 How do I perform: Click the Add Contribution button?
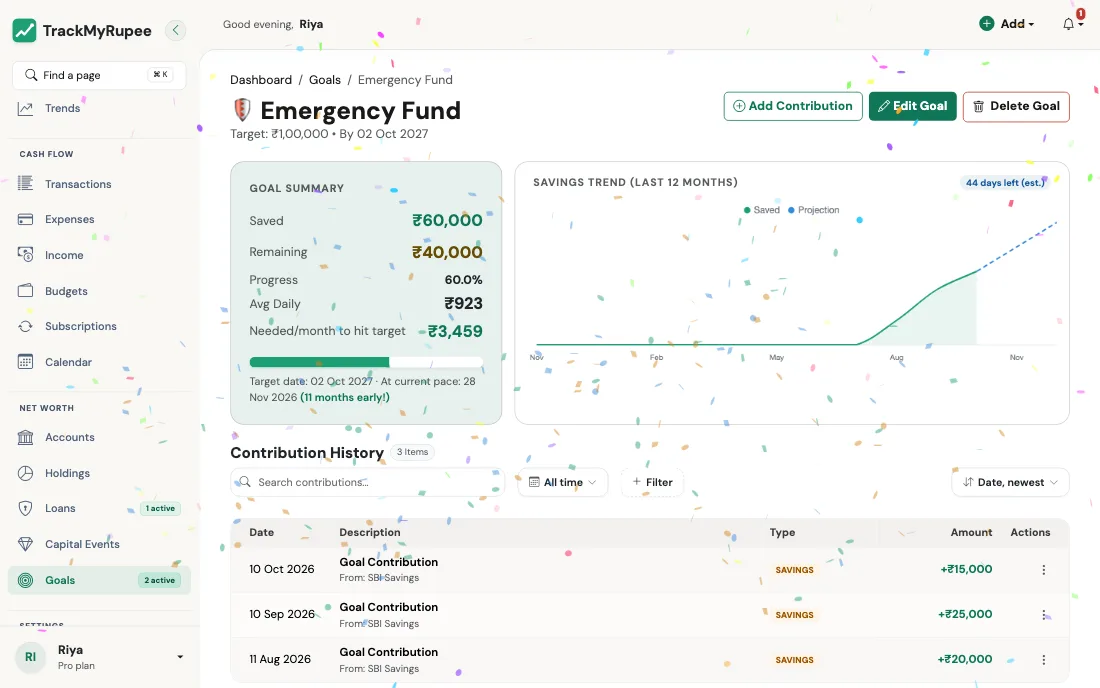(x=793, y=106)
